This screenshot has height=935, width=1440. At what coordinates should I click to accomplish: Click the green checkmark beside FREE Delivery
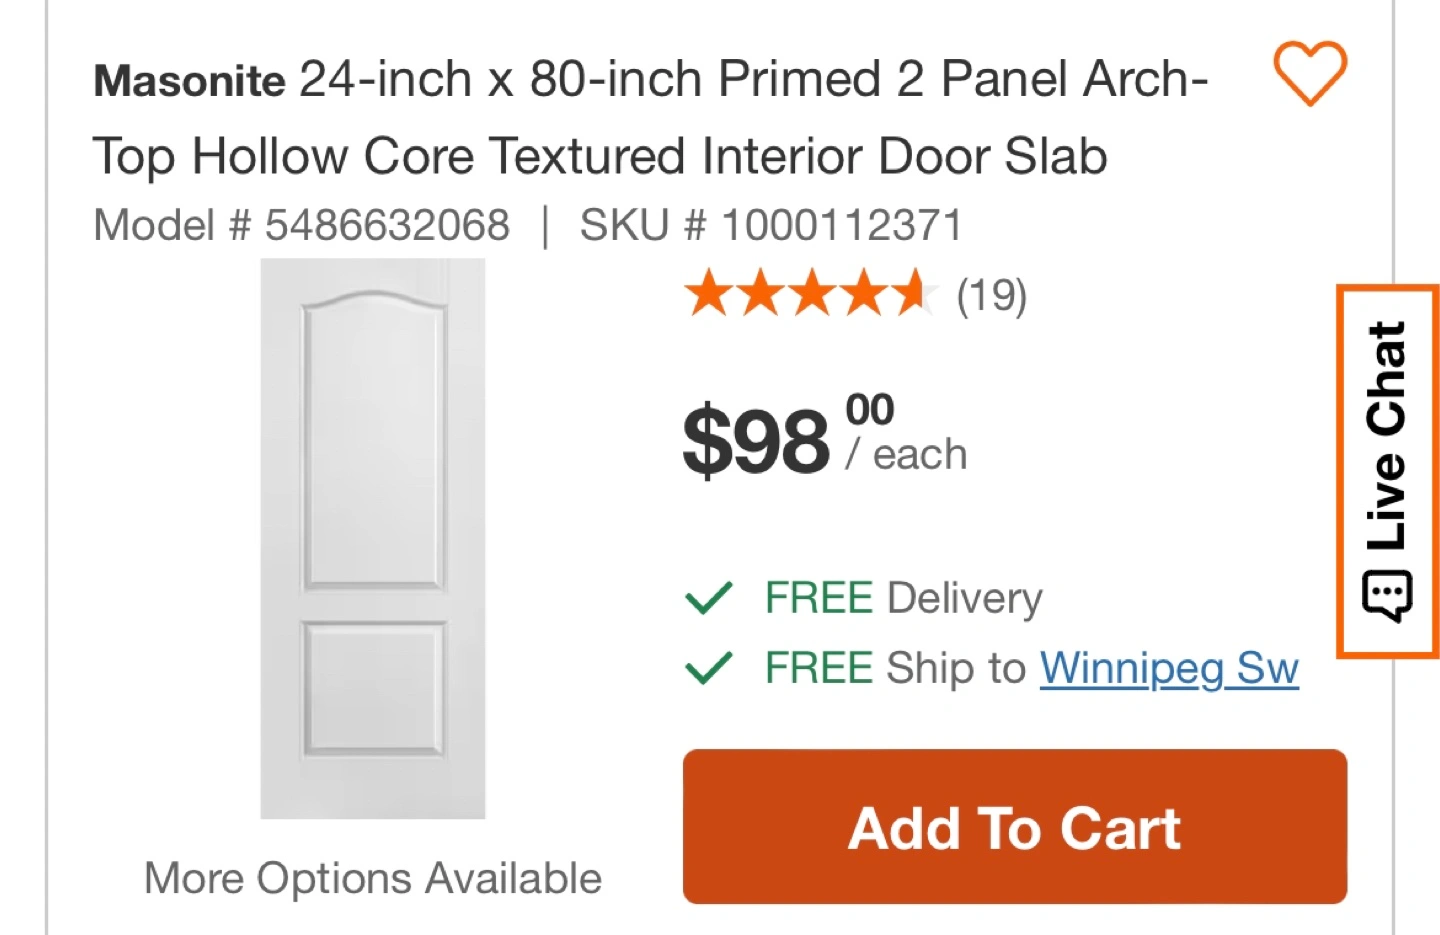pos(709,598)
